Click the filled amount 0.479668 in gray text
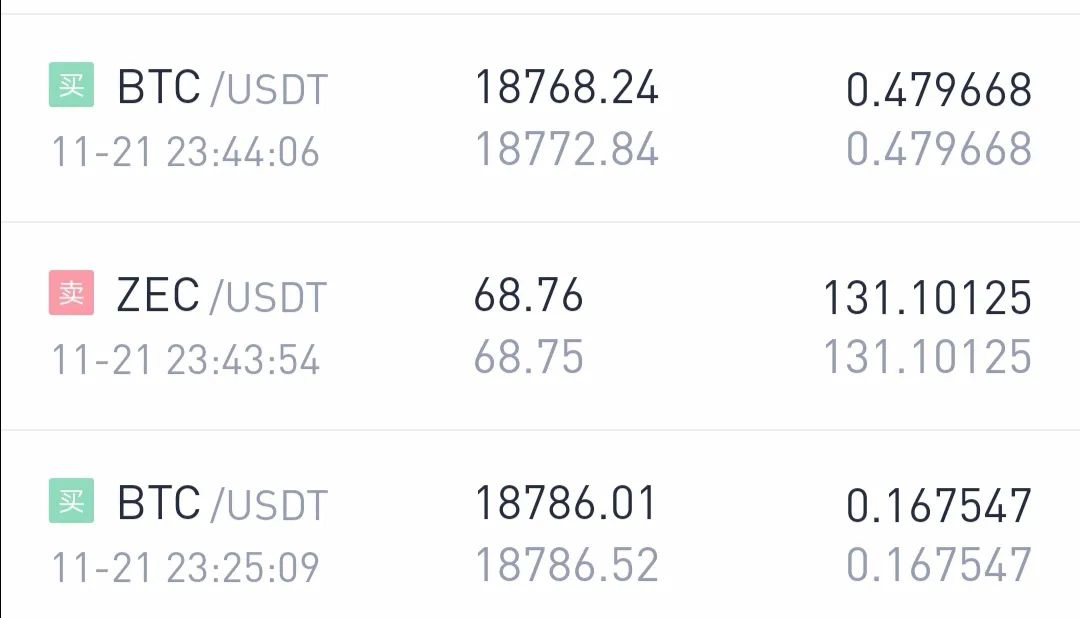This screenshot has height=618, width=1080. coord(939,149)
